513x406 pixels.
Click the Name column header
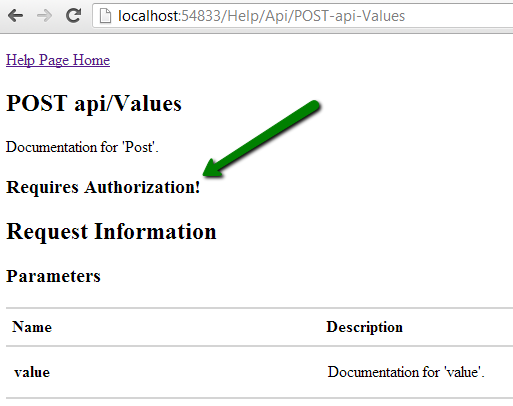coord(32,327)
